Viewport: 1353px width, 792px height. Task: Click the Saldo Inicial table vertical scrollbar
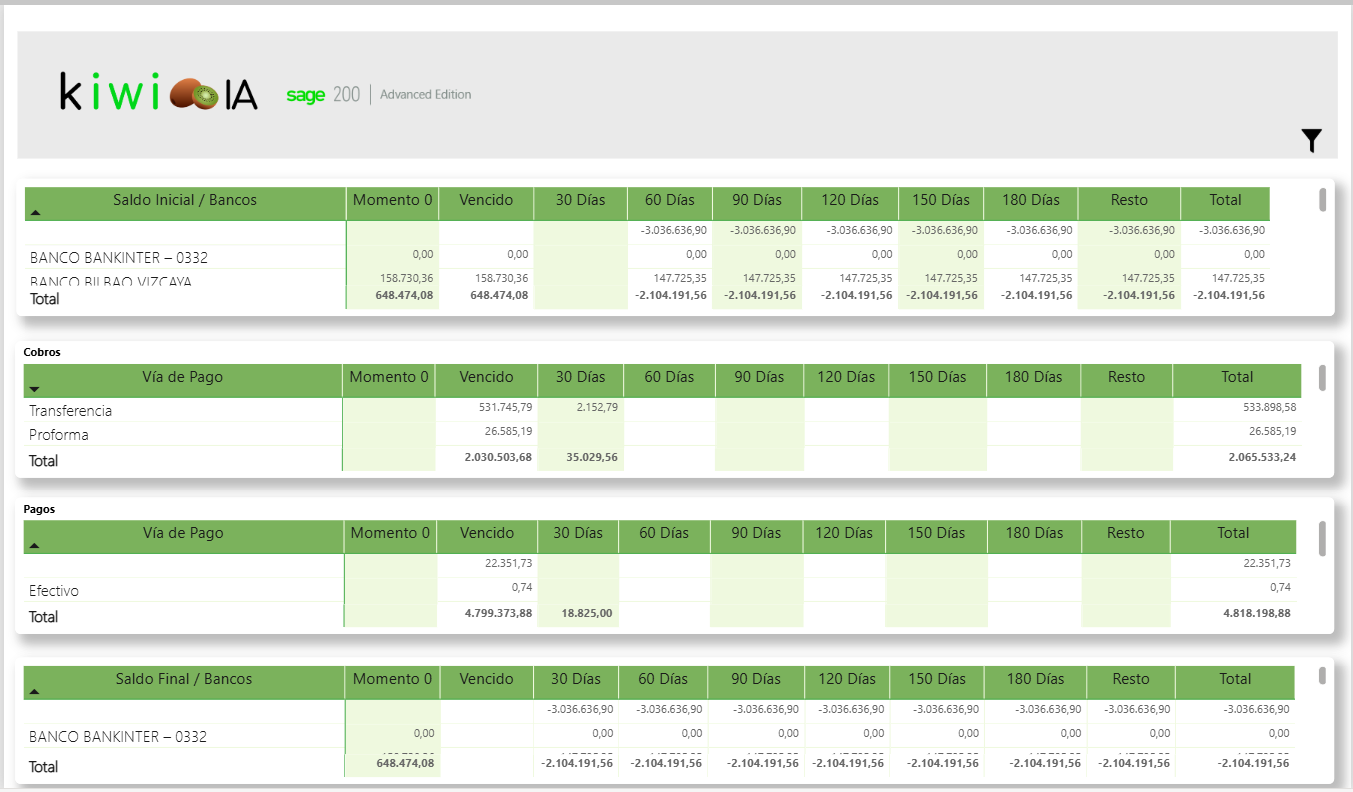coord(1322,200)
